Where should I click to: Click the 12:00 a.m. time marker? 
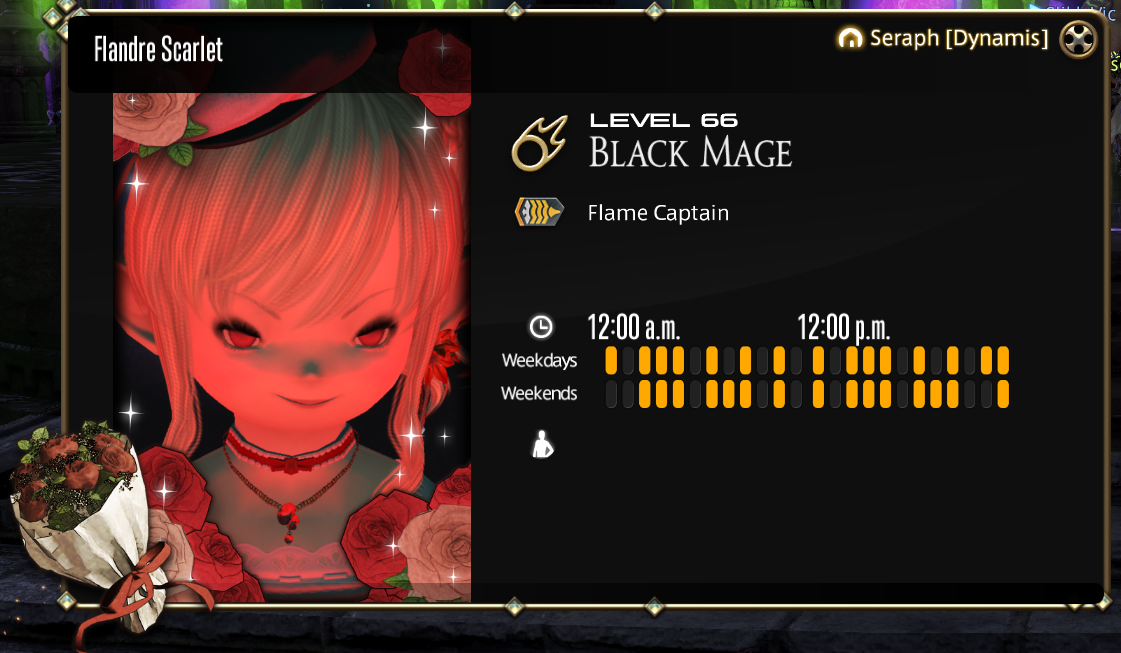[x=633, y=328]
